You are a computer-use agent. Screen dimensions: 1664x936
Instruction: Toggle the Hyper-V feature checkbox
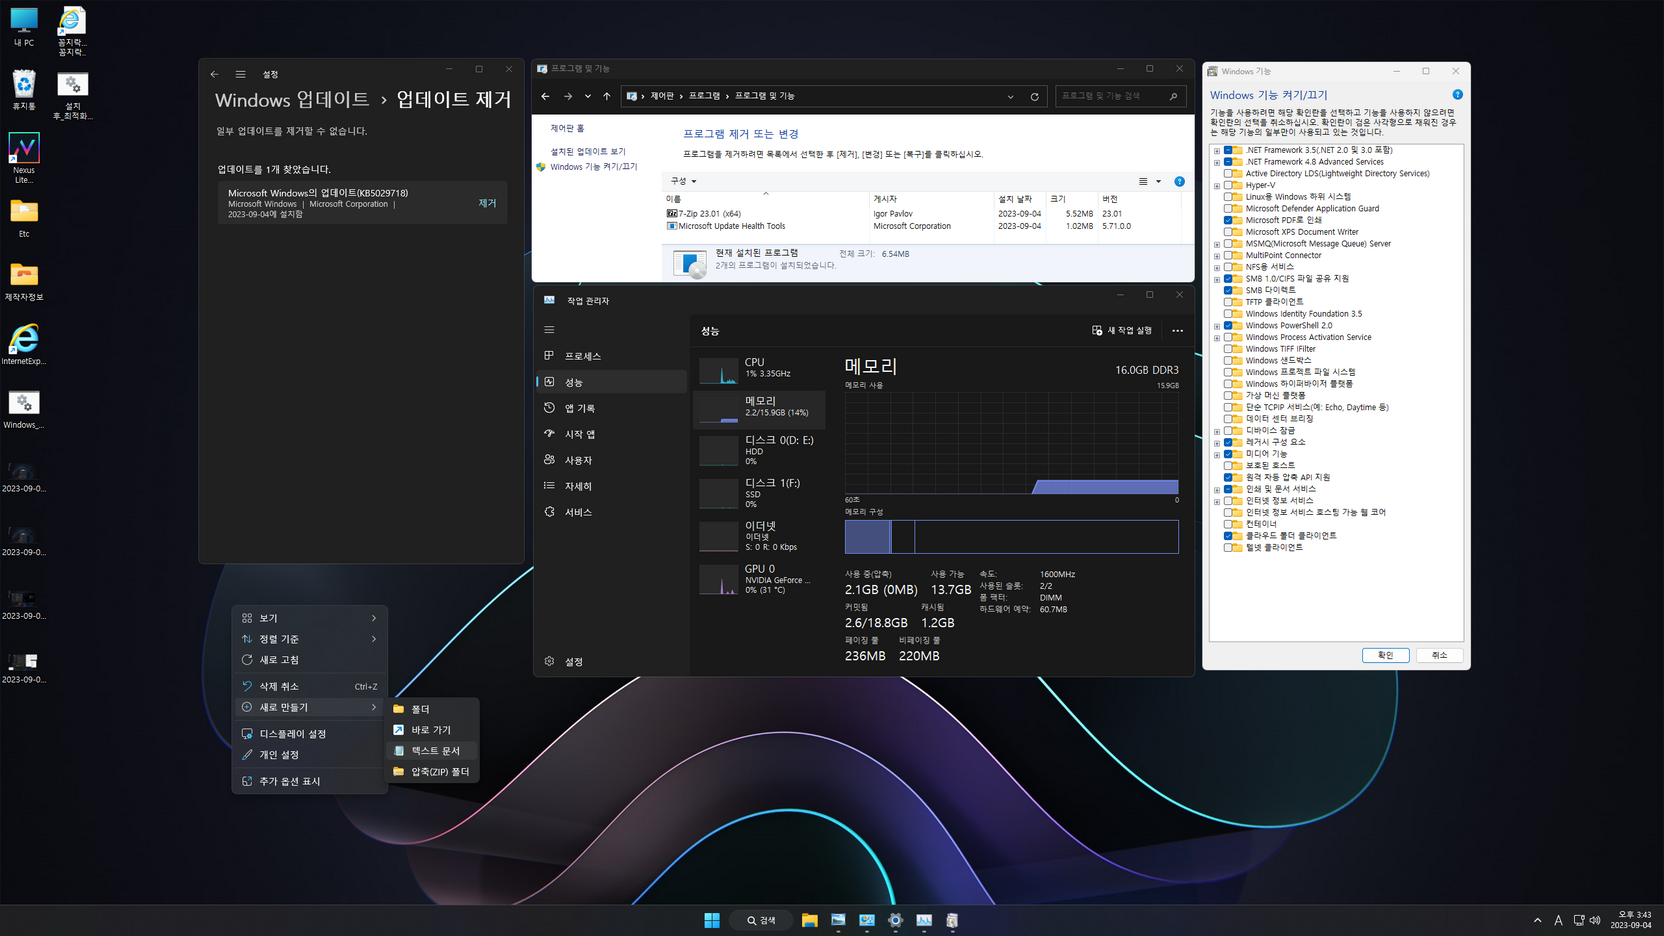[1228, 185]
